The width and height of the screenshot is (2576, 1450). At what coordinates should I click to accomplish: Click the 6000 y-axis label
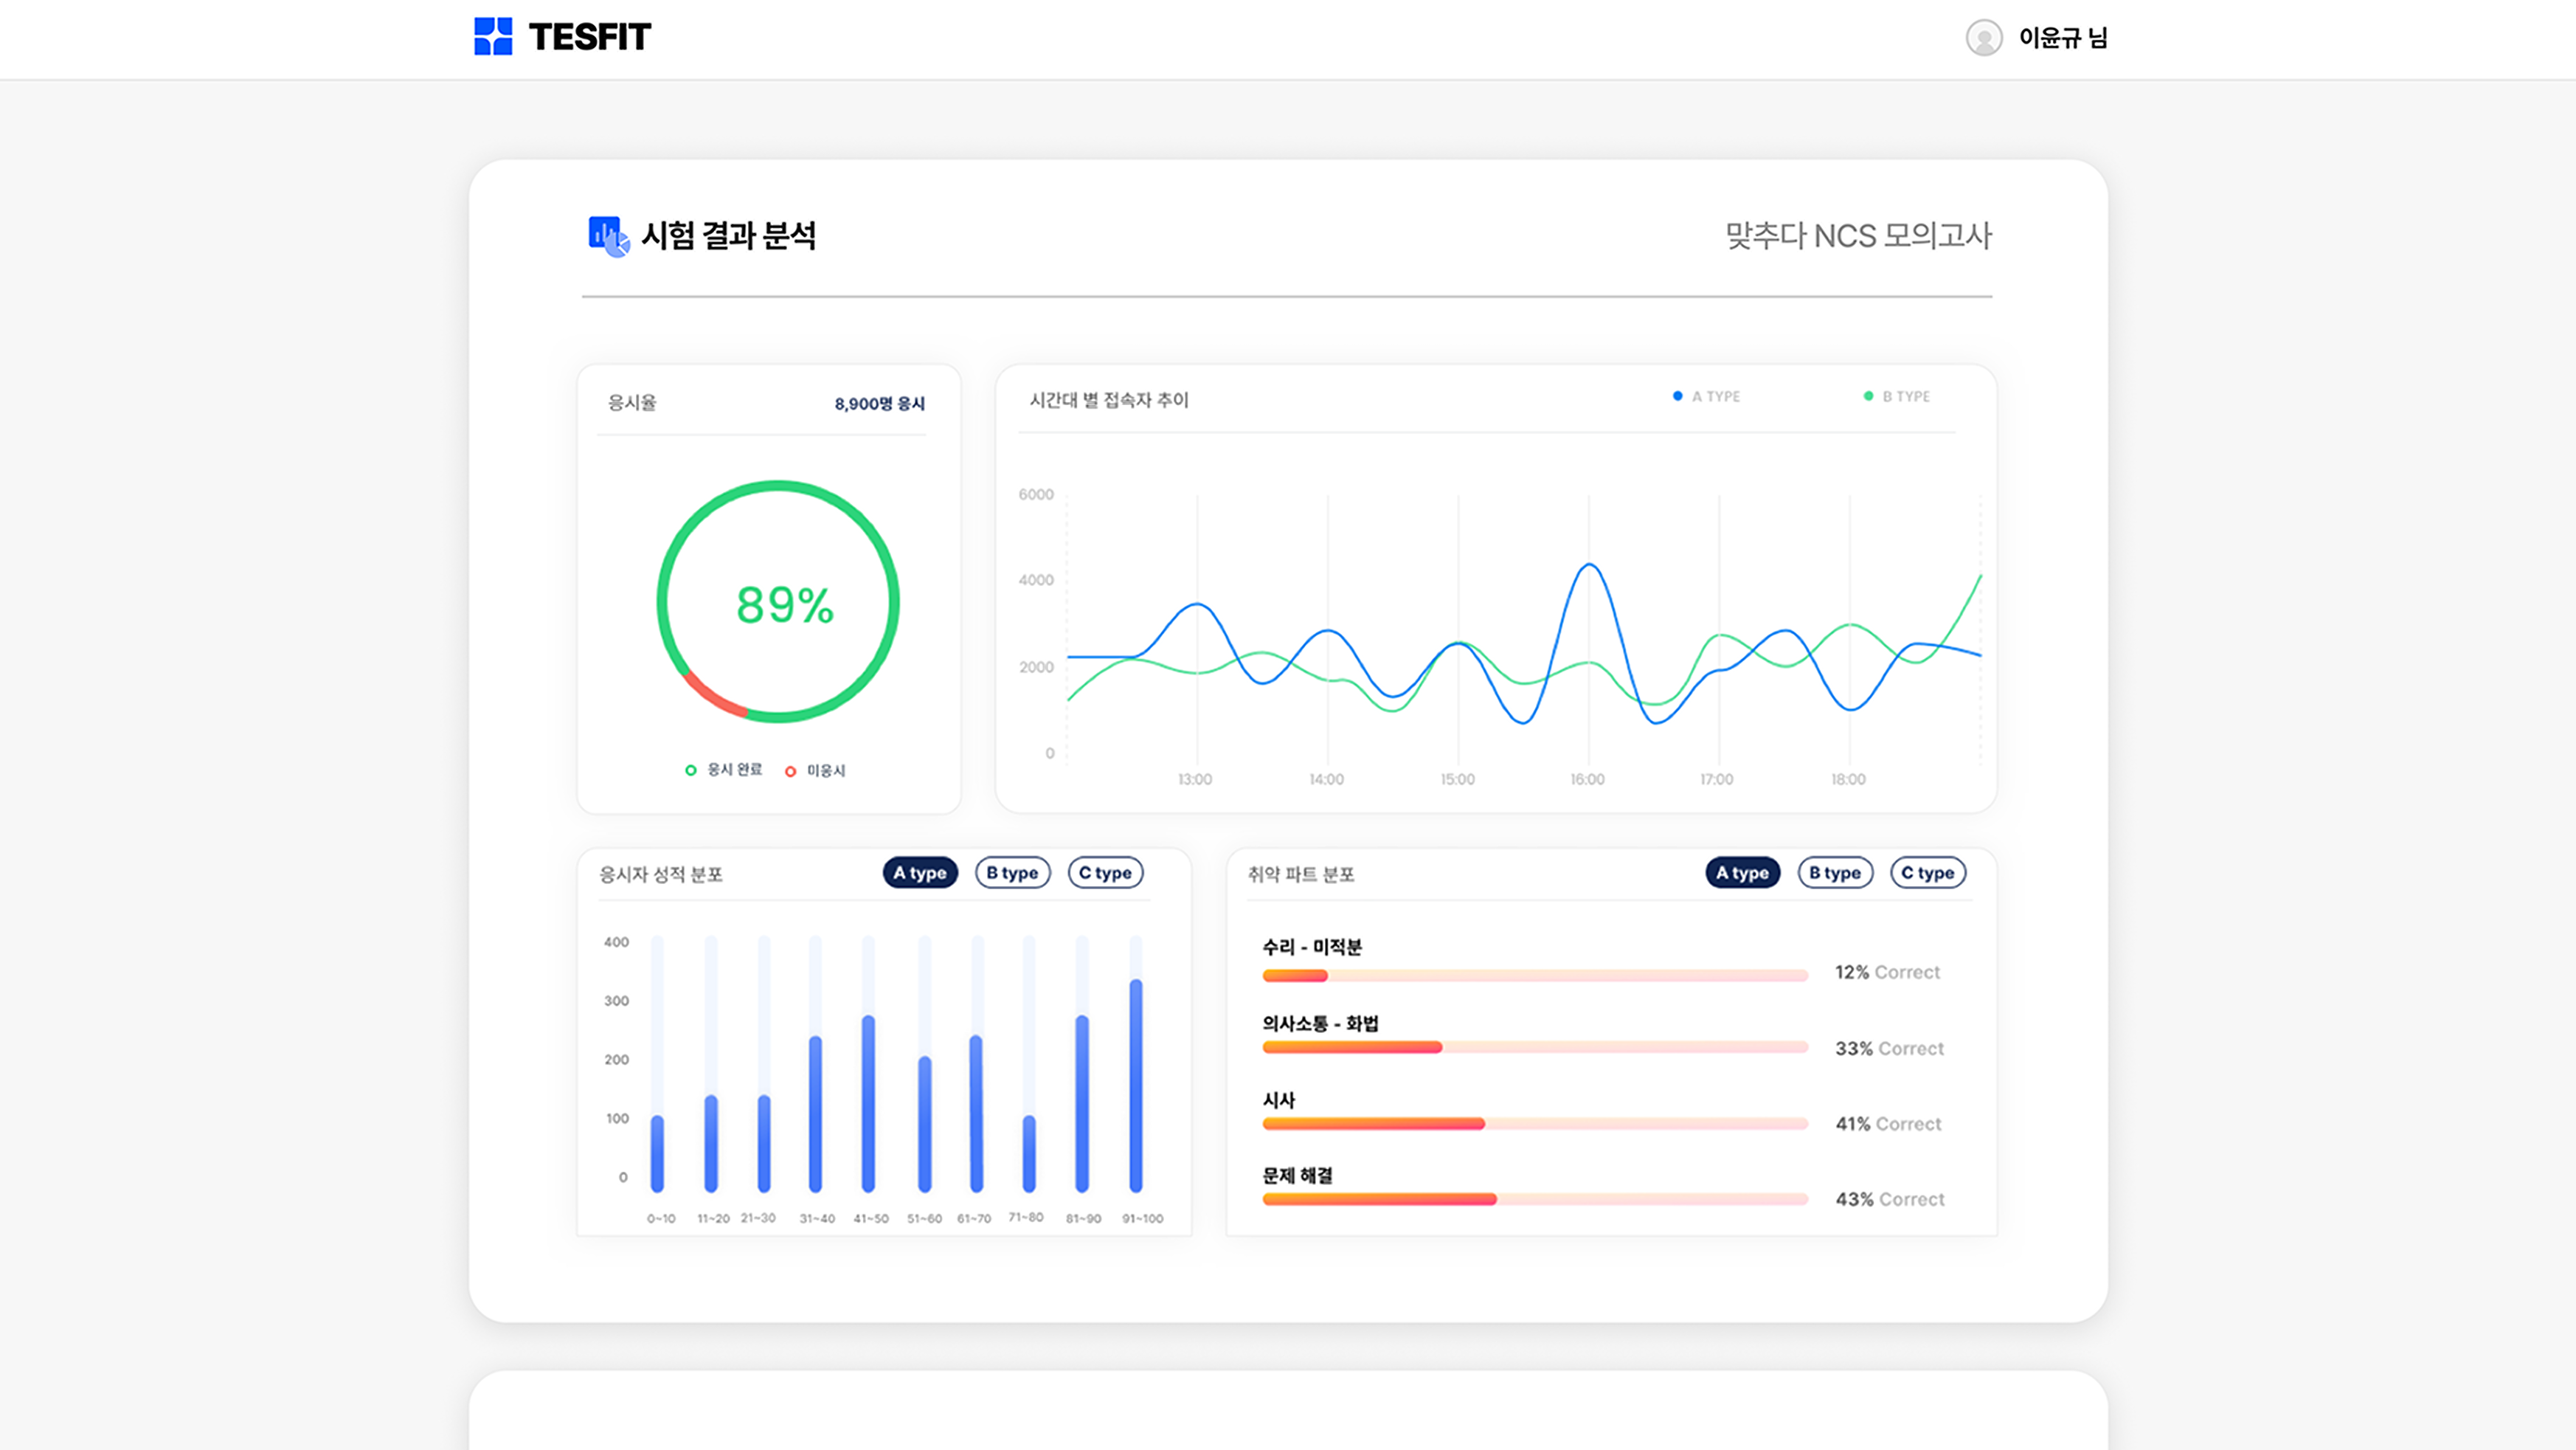coord(1036,494)
